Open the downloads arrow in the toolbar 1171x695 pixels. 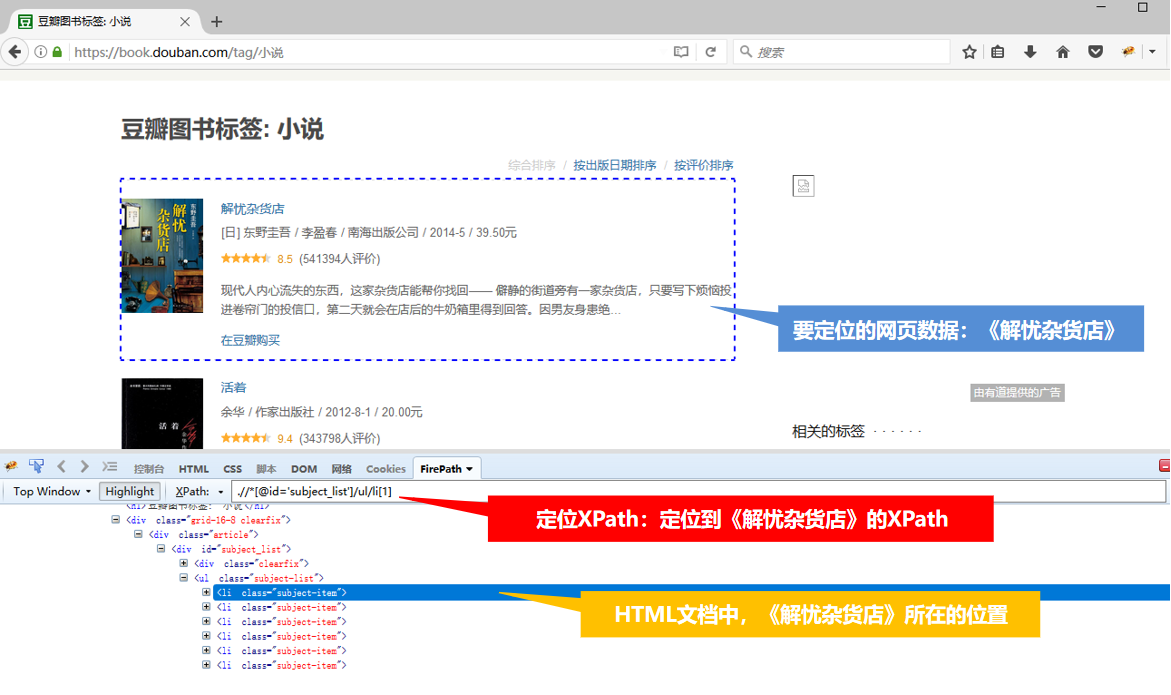pos(1030,52)
